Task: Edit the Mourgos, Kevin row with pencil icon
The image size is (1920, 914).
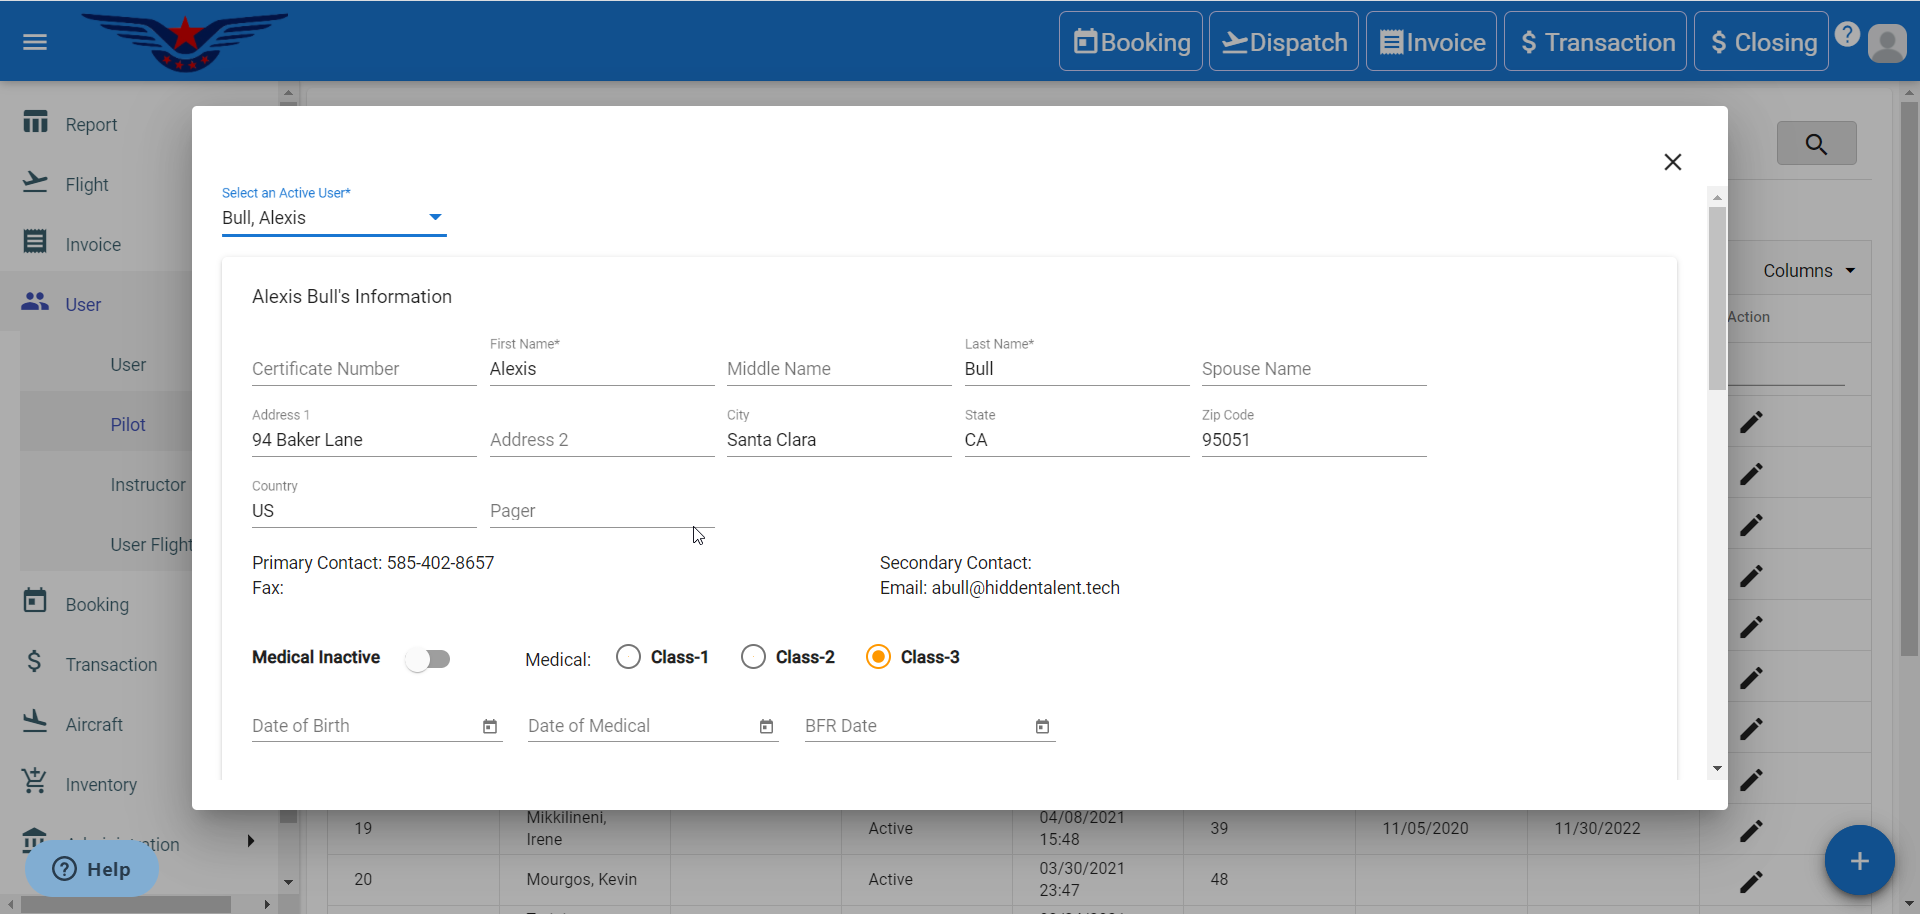Action: pyautogui.click(x=1750, y=881)
